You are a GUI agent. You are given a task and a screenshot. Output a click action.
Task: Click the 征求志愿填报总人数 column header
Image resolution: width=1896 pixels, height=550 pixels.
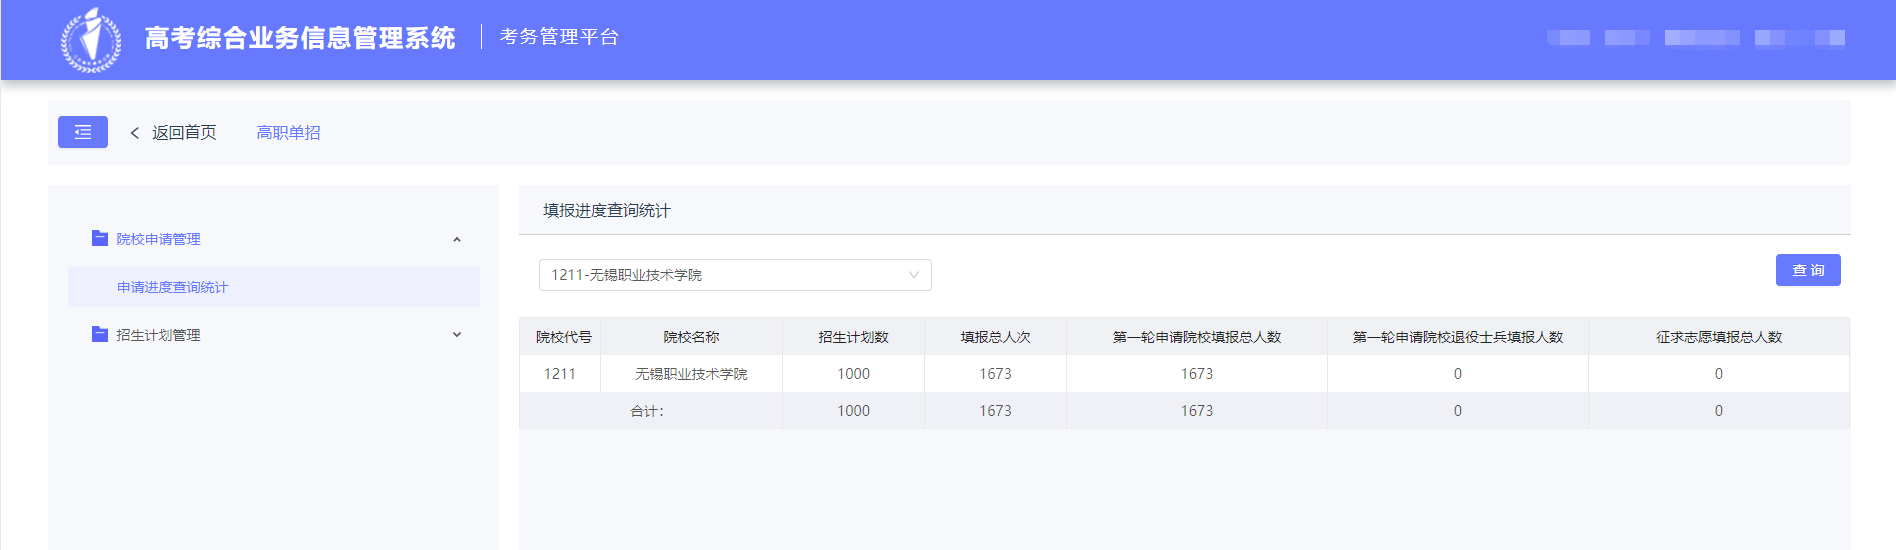(x=1718, y=337)
